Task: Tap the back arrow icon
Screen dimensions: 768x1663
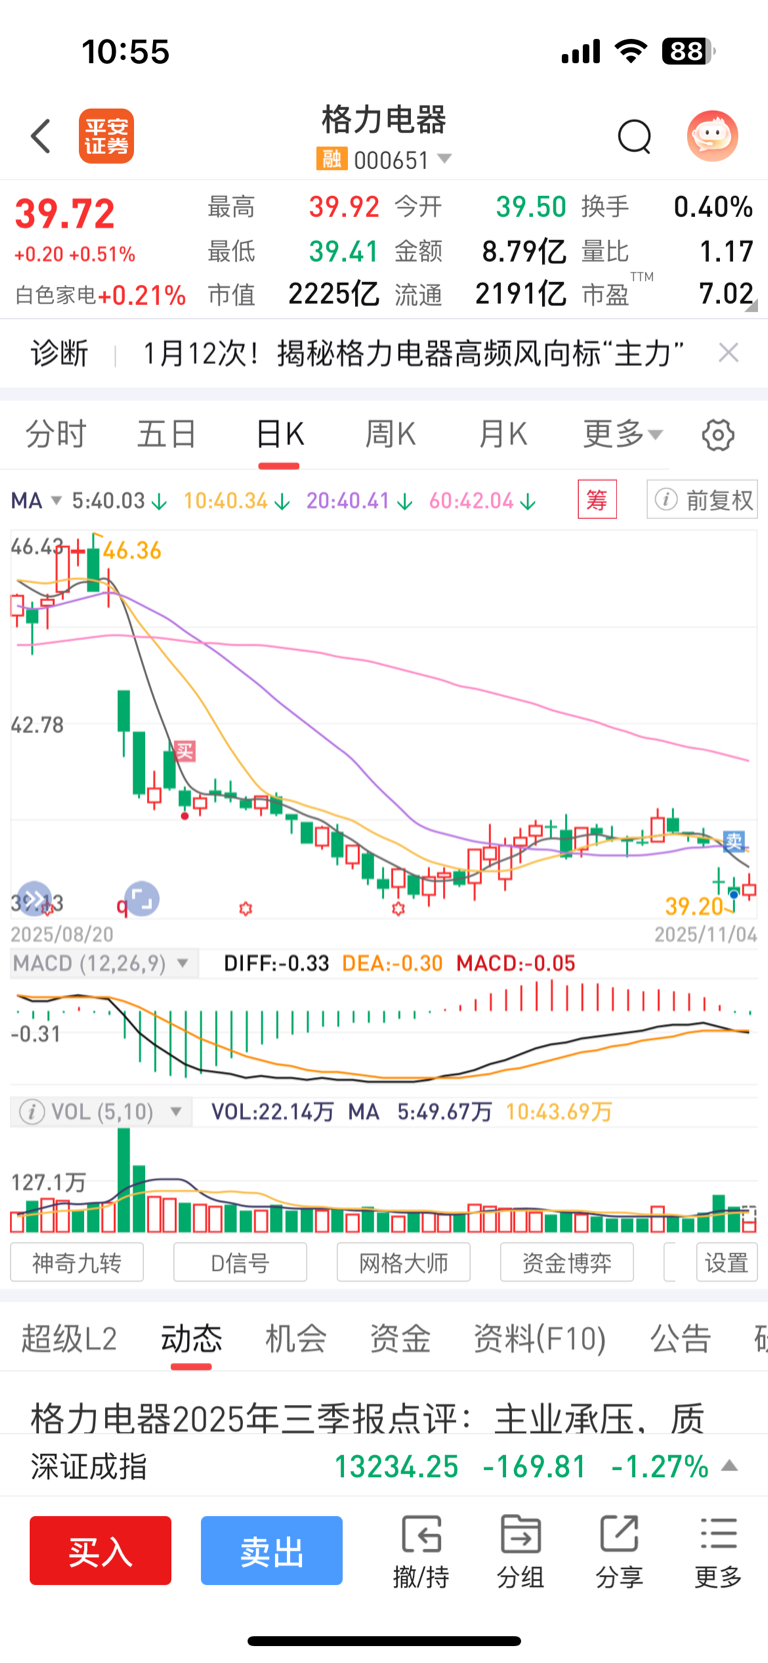Action: click(41, 136)
